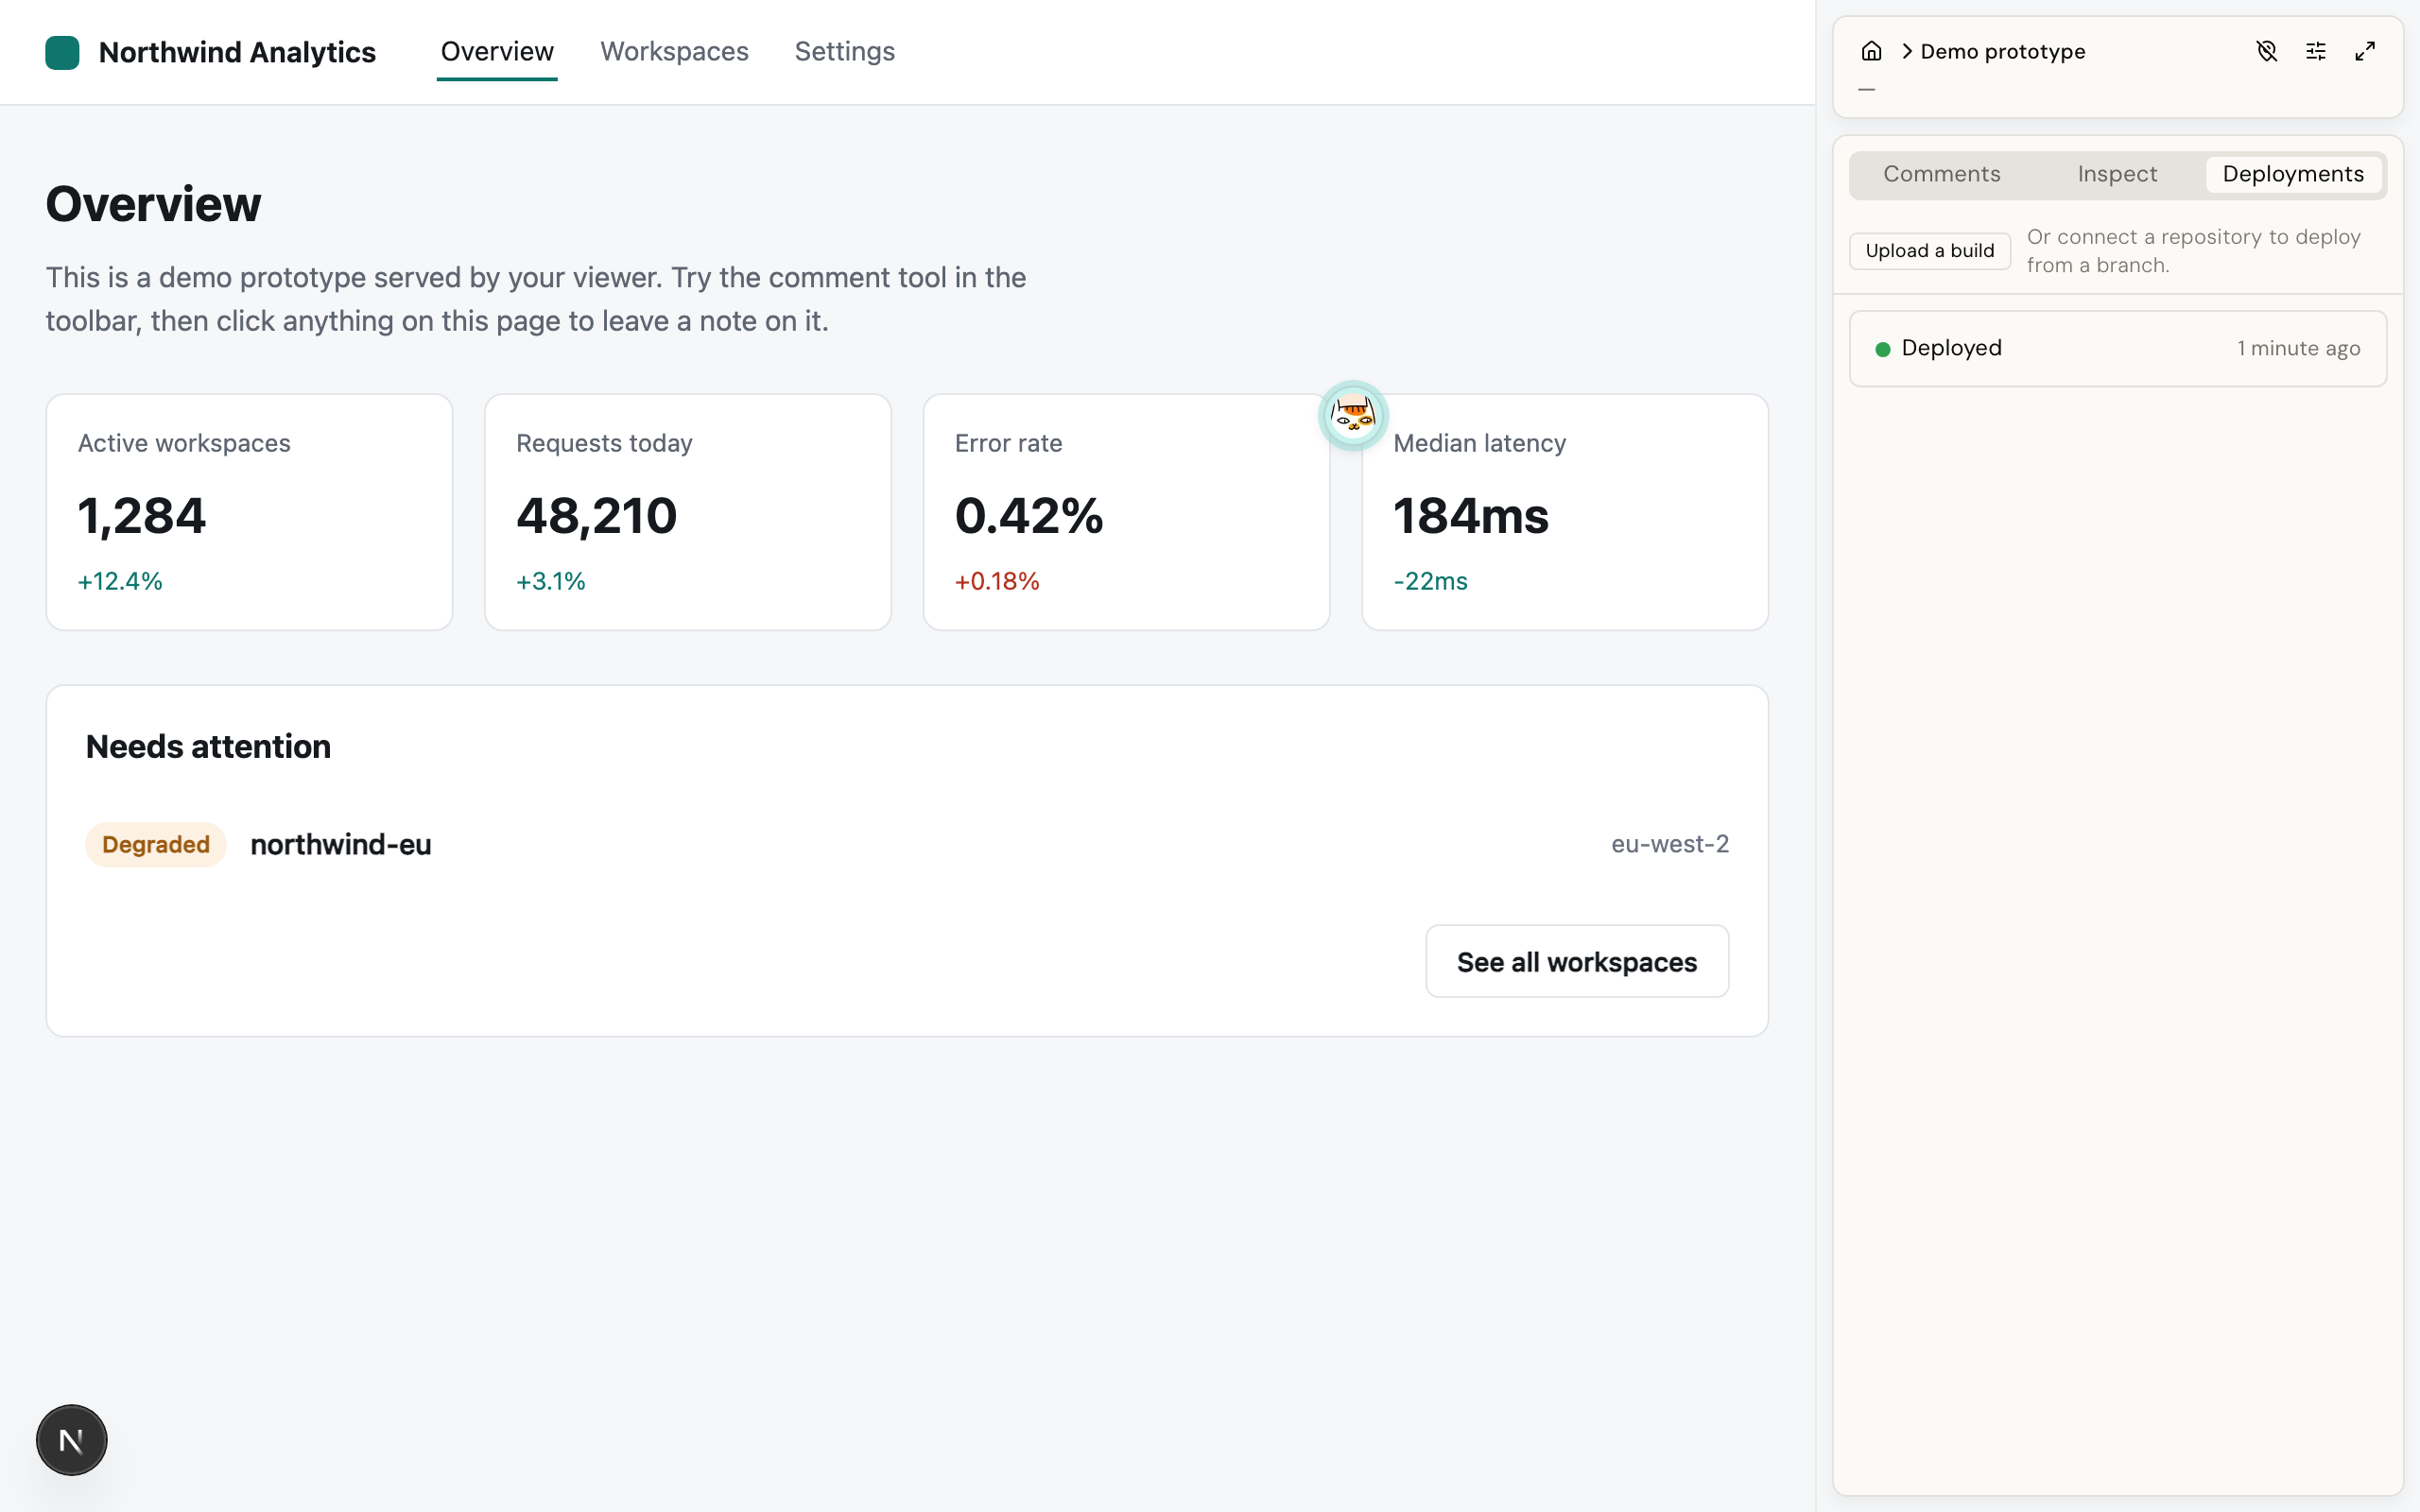Click the Degraded status badge

[156, 845]
